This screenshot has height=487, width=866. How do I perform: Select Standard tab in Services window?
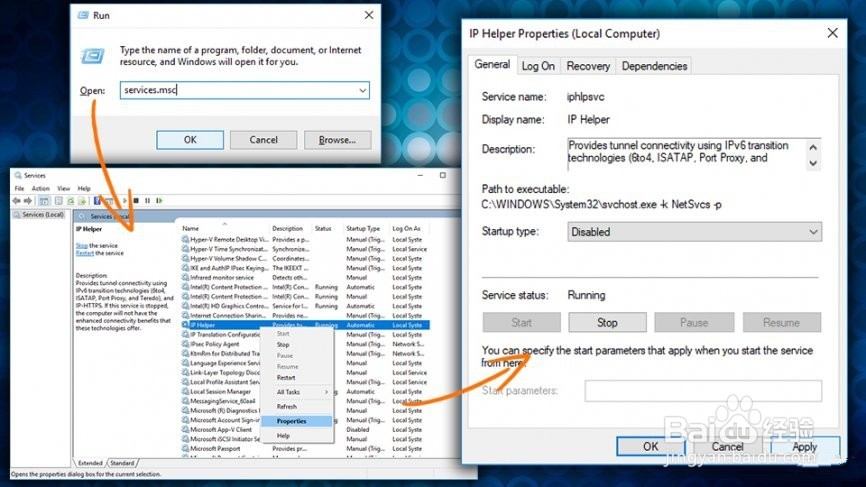[122, 463]
